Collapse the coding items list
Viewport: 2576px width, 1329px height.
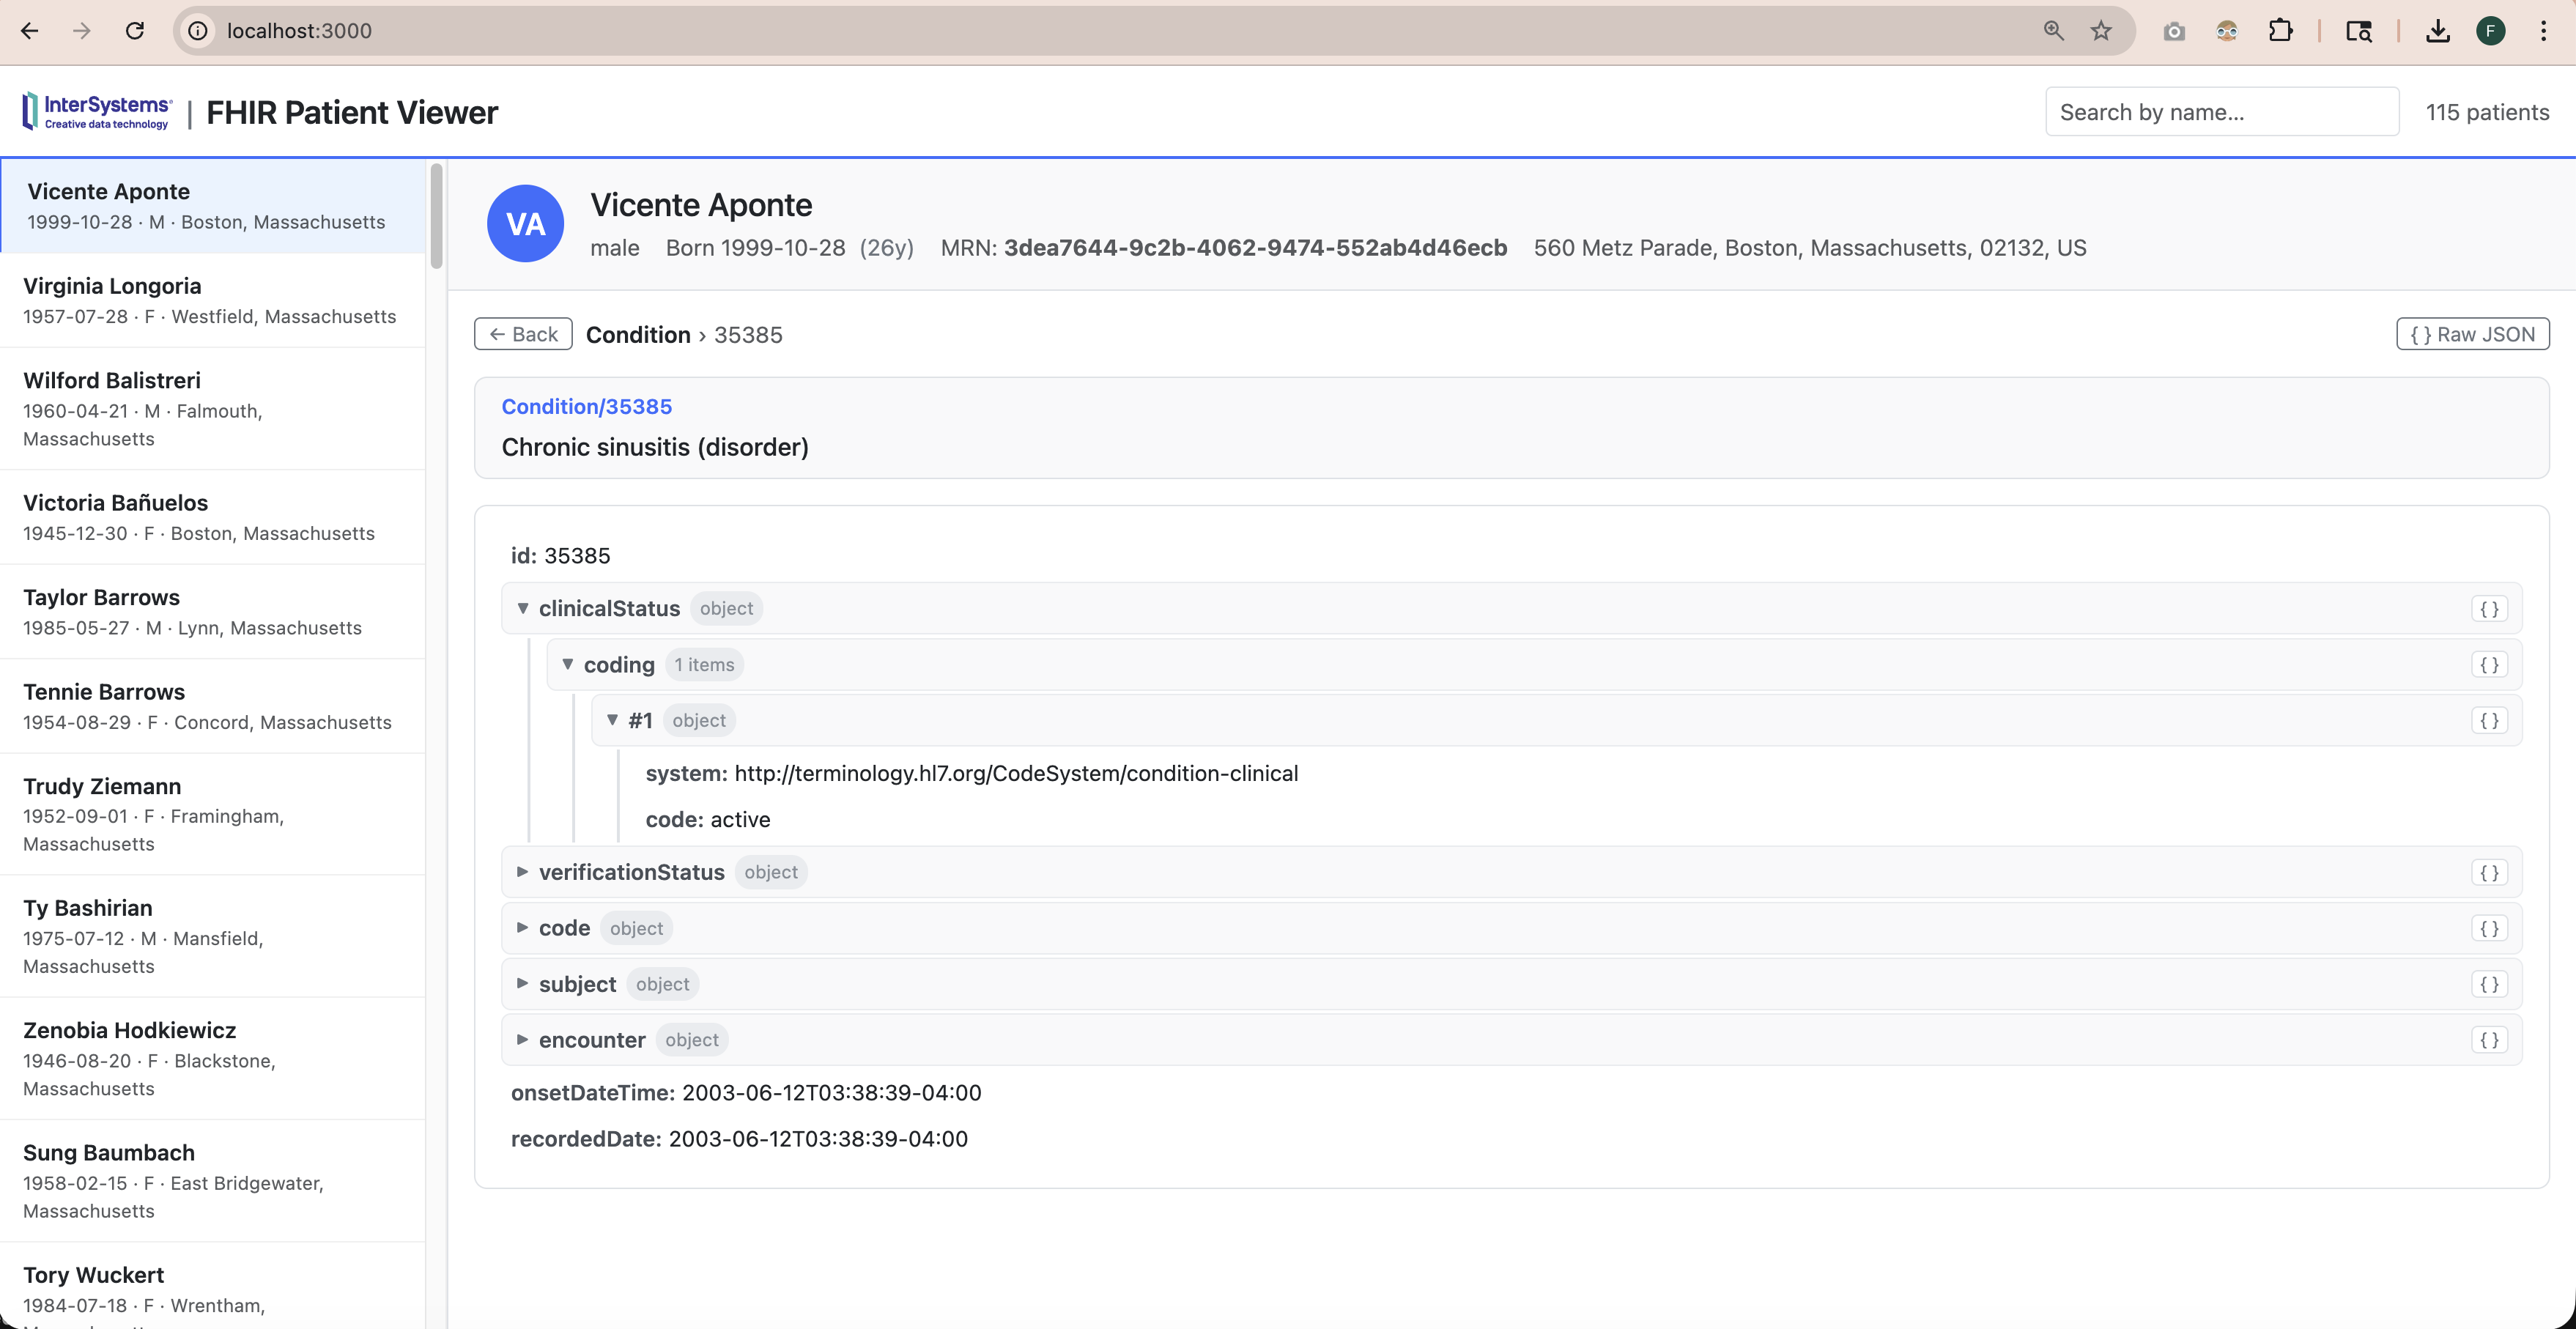(x=567, y=665)
